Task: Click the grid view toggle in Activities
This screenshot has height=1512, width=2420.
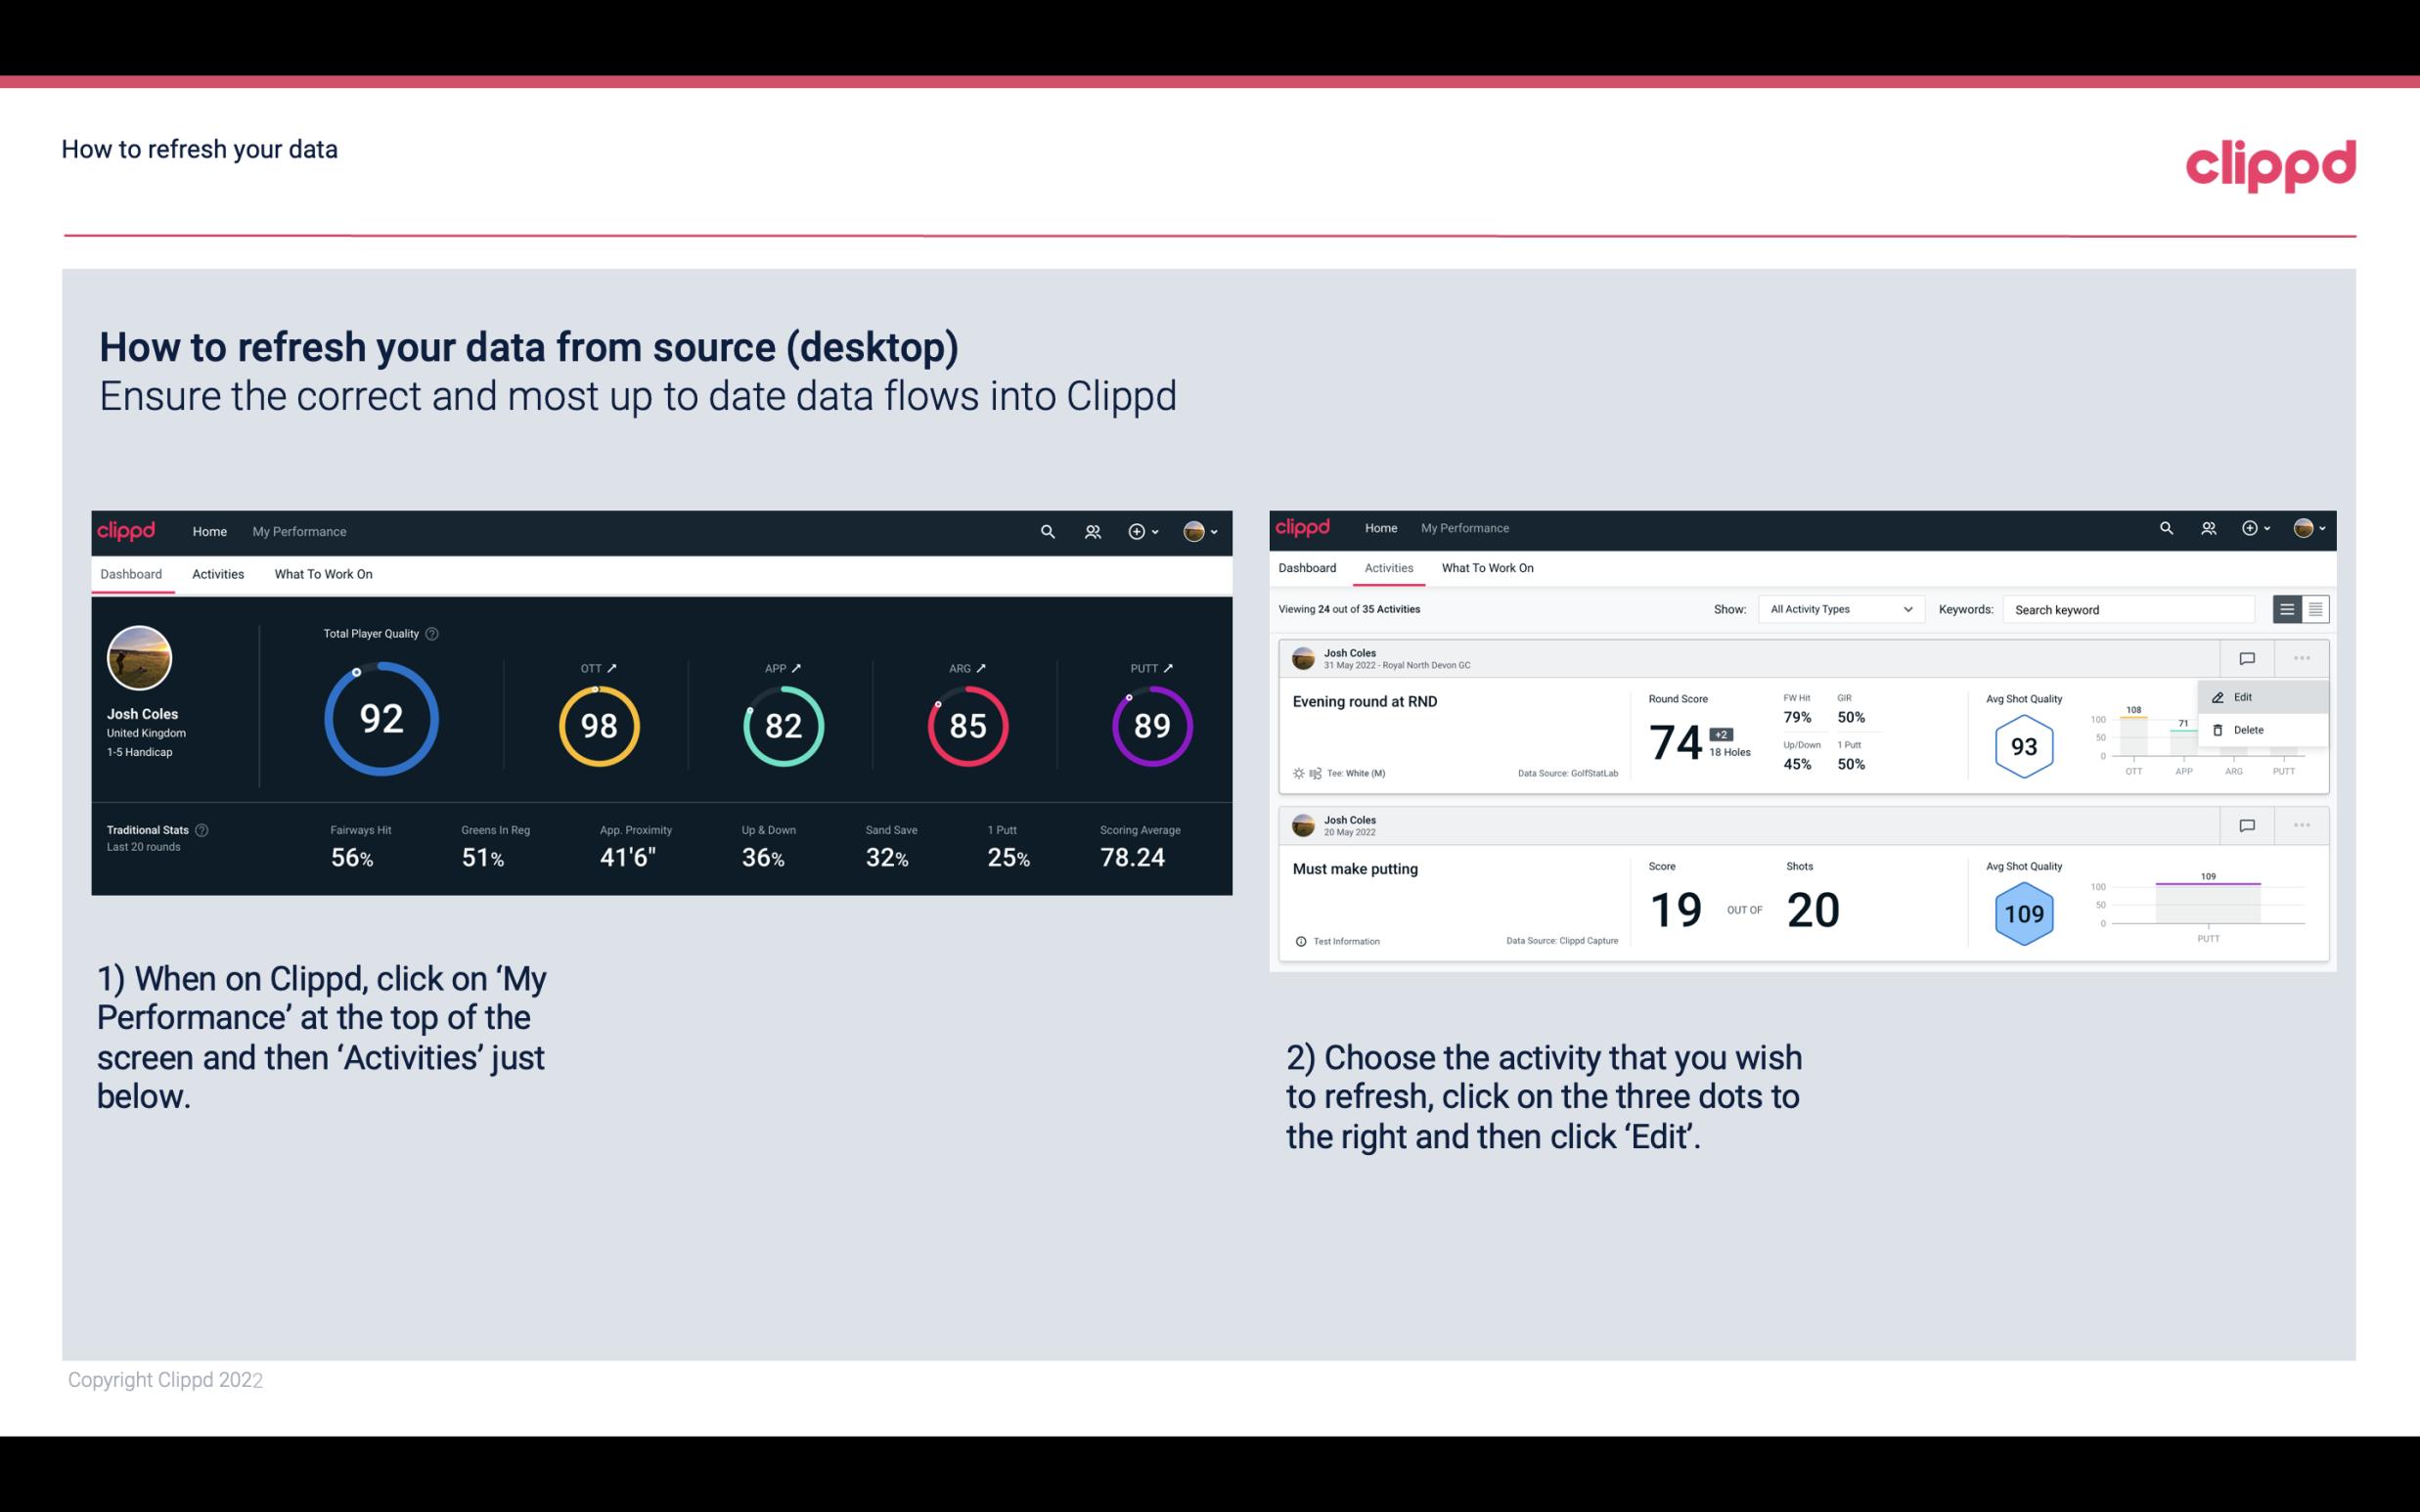Action: point(2313,608)
